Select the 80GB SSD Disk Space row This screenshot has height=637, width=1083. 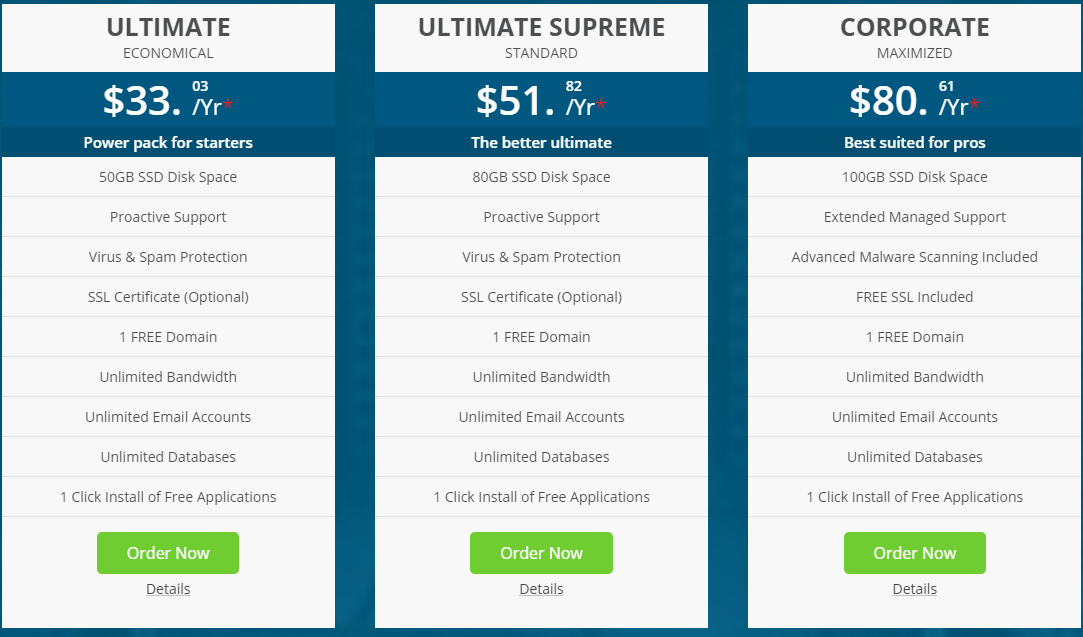point(541,177)
